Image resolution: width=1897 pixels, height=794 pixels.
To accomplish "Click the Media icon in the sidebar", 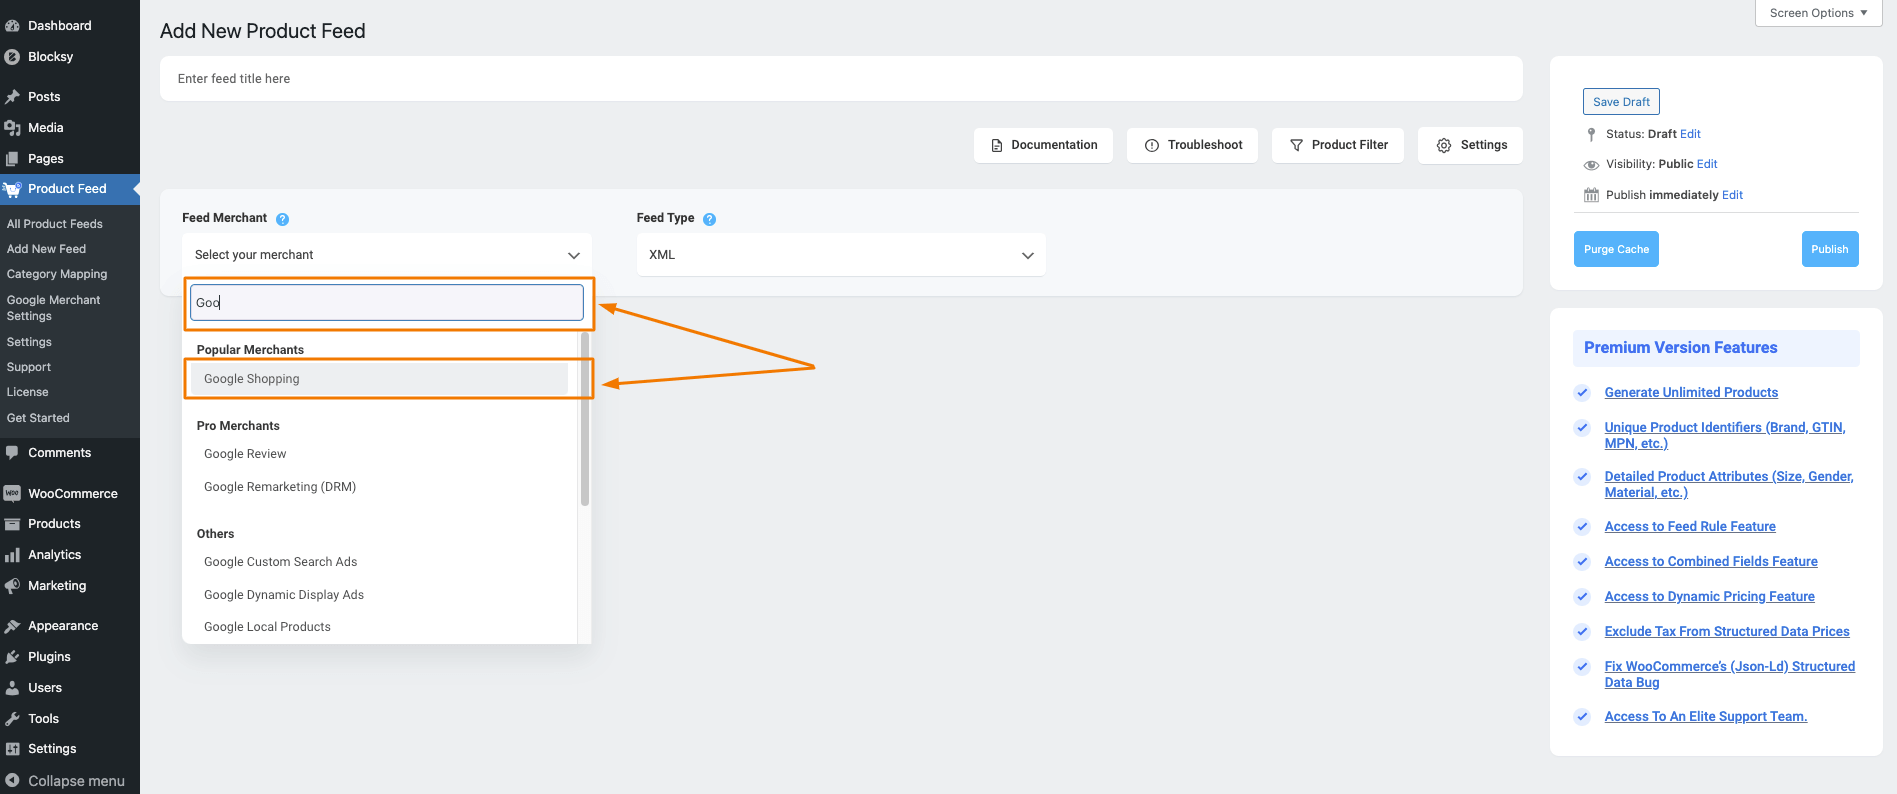I will pyautogui.click(x=12, y=128).
